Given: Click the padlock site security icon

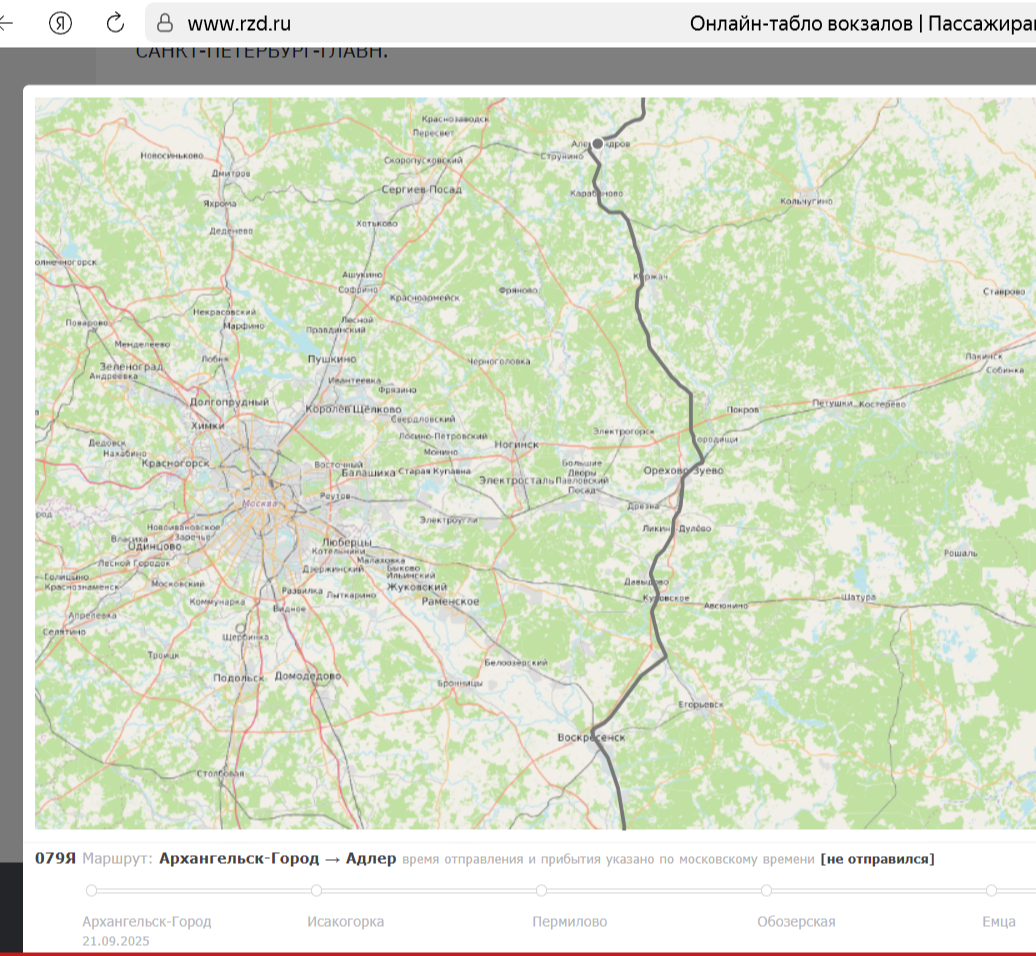Looking at the screenshot, I should click(166, 23).
